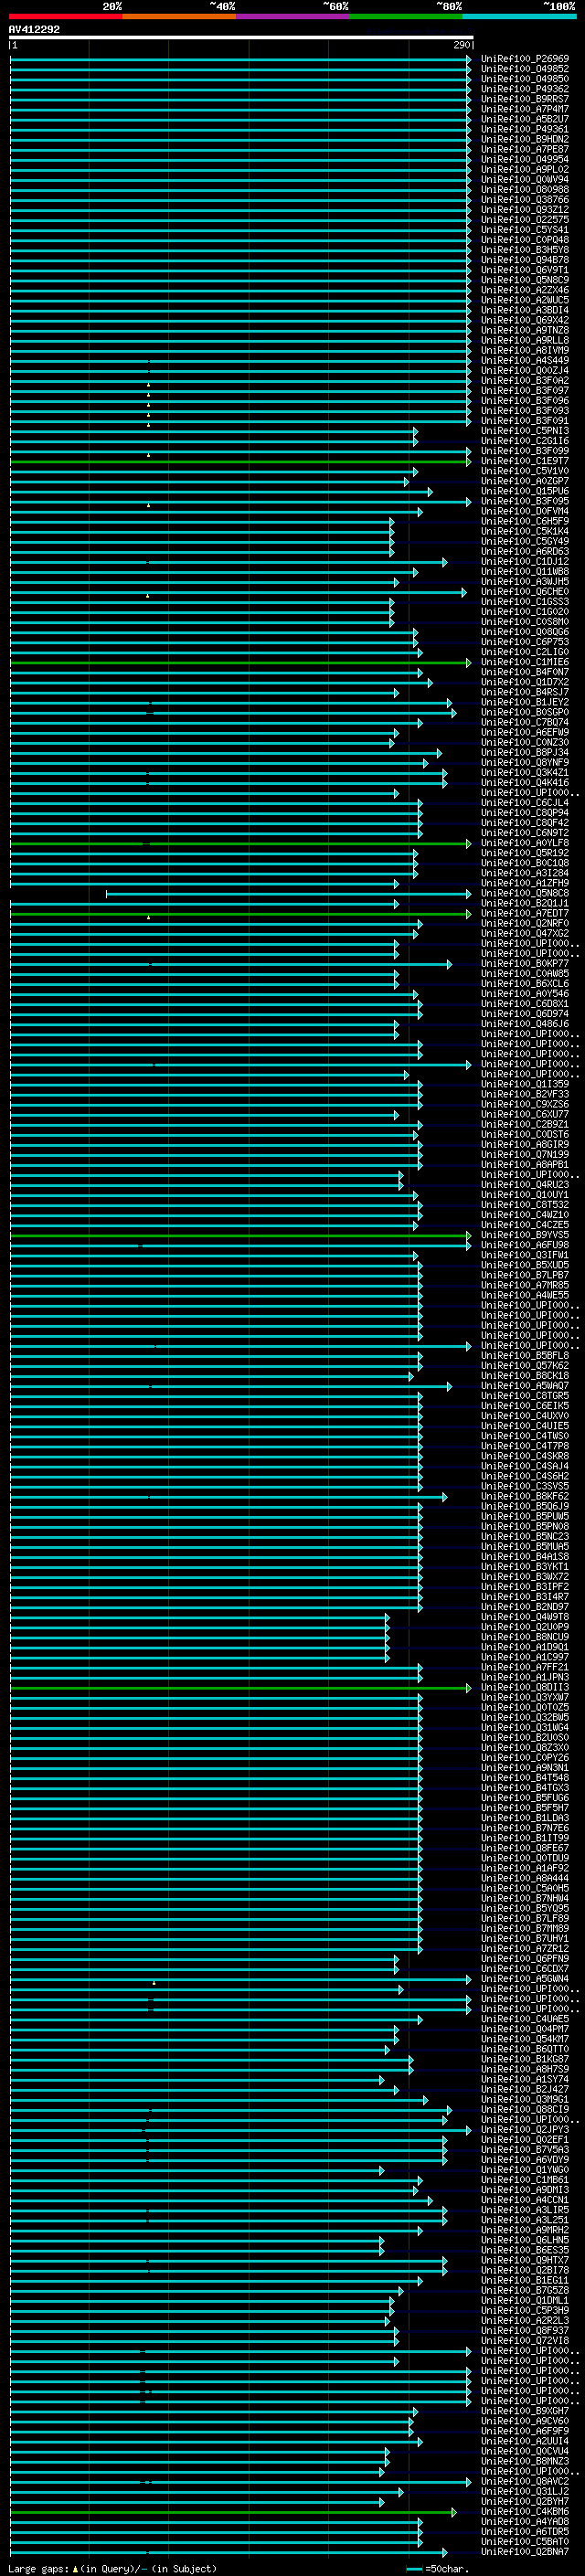Select hit label UniRef100_B3F091

[524, 421]
